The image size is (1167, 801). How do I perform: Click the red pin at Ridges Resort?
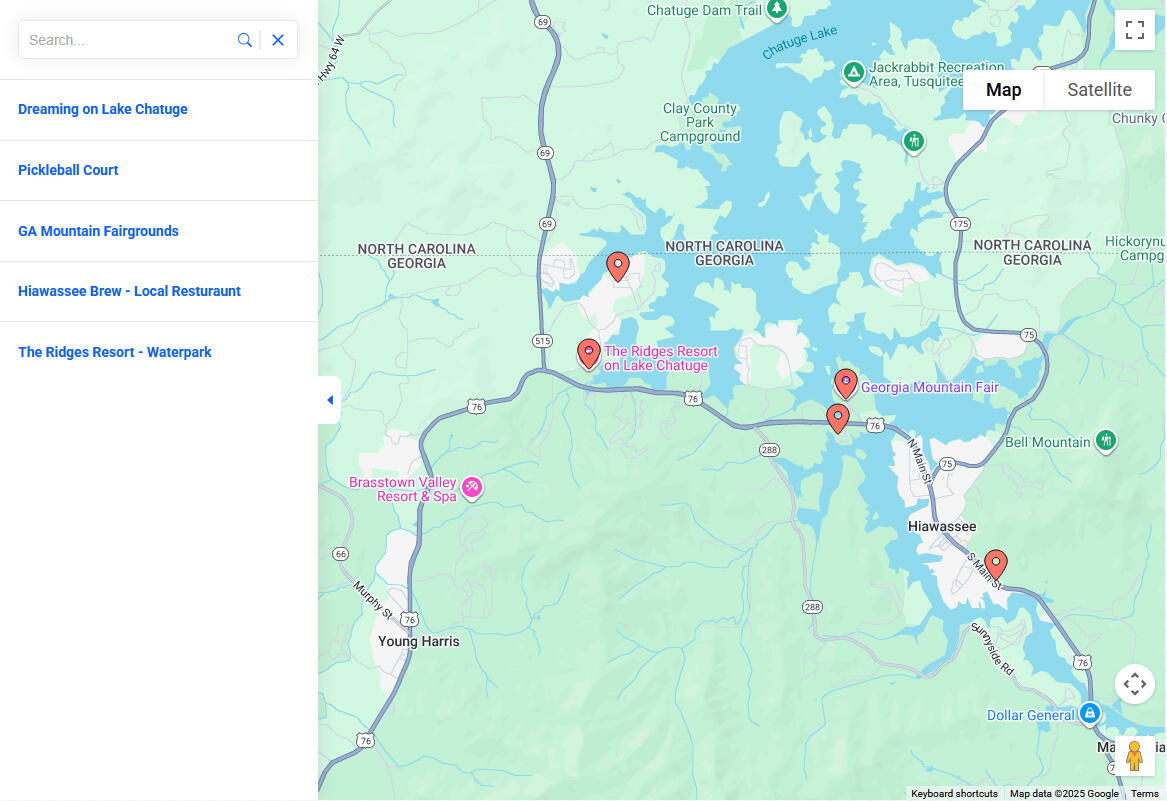[x=589, y=353]
